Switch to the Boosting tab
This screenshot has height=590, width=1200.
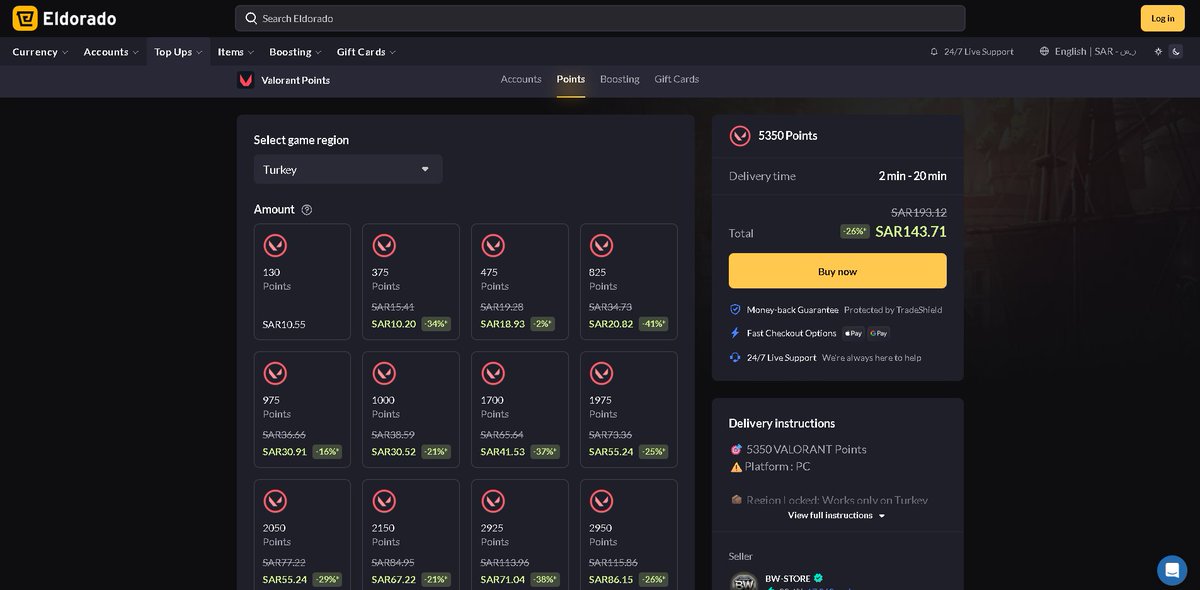tap(620, 80)
